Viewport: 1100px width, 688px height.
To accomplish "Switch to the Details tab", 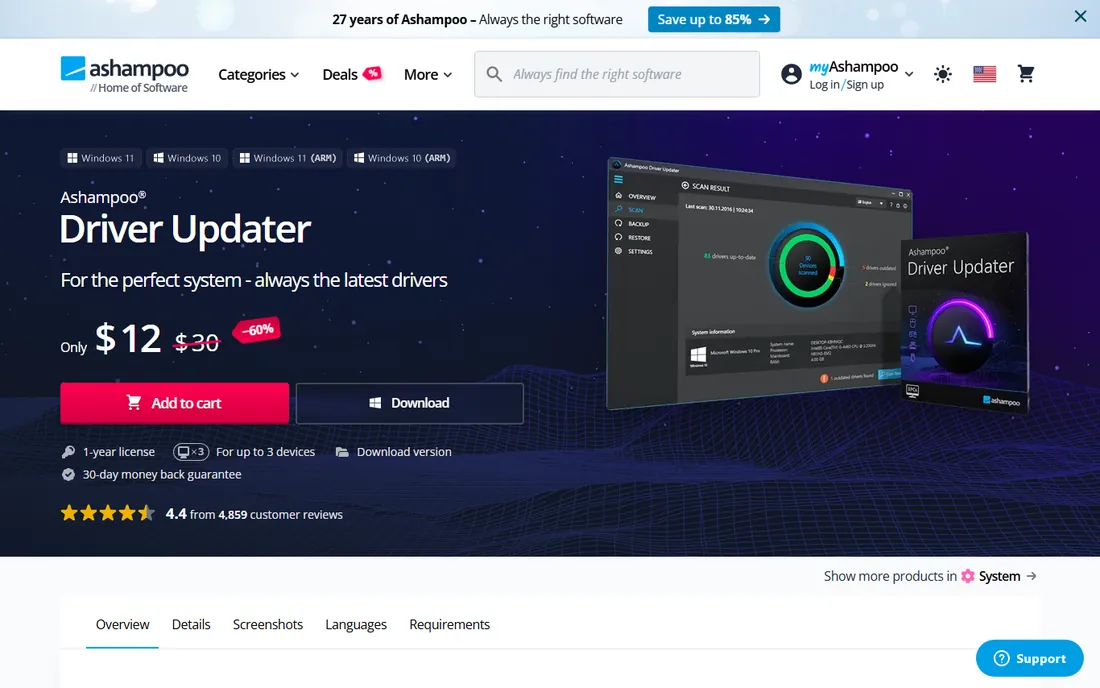I will tap(191, 624).
